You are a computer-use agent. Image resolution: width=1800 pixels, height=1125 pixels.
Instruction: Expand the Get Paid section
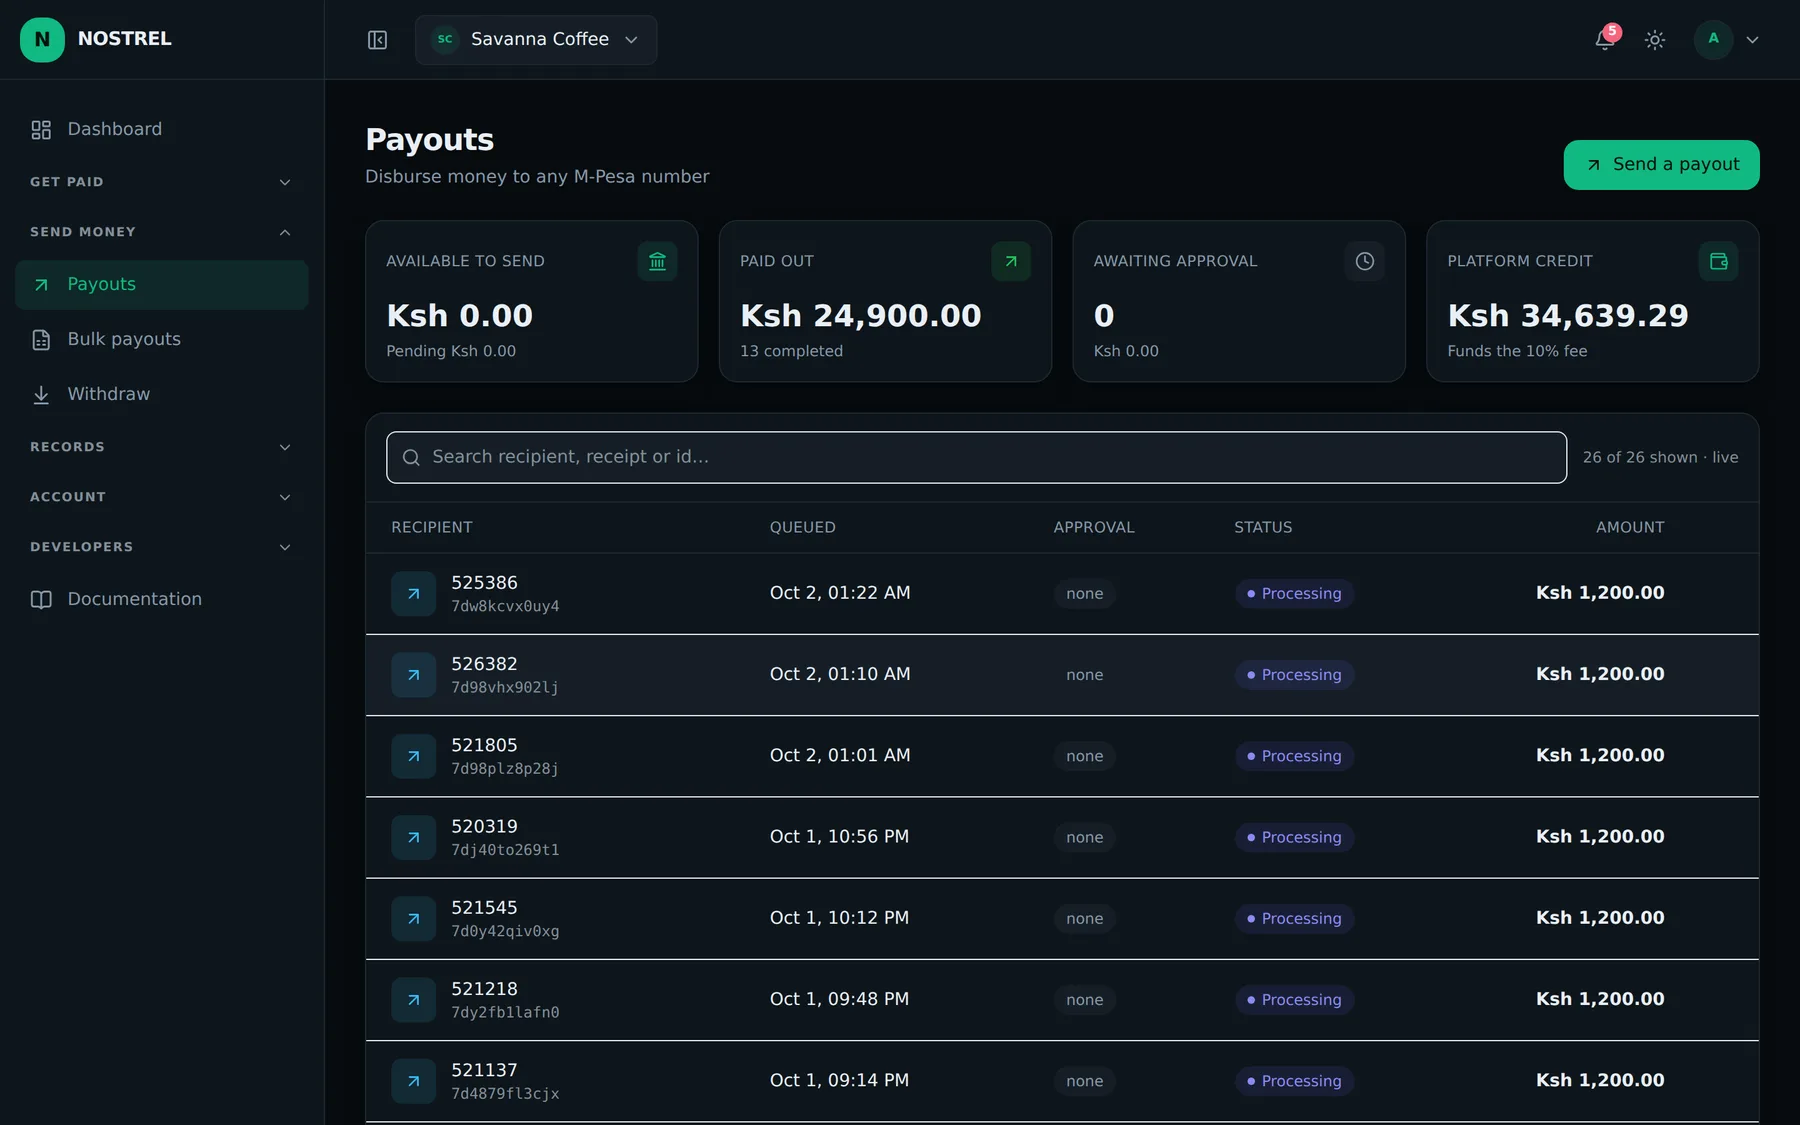pyautogui.click(x=162, y=182)
